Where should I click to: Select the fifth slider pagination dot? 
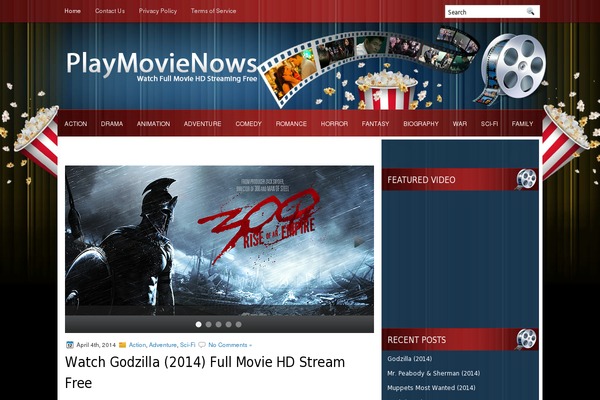(x=238, y=324)
